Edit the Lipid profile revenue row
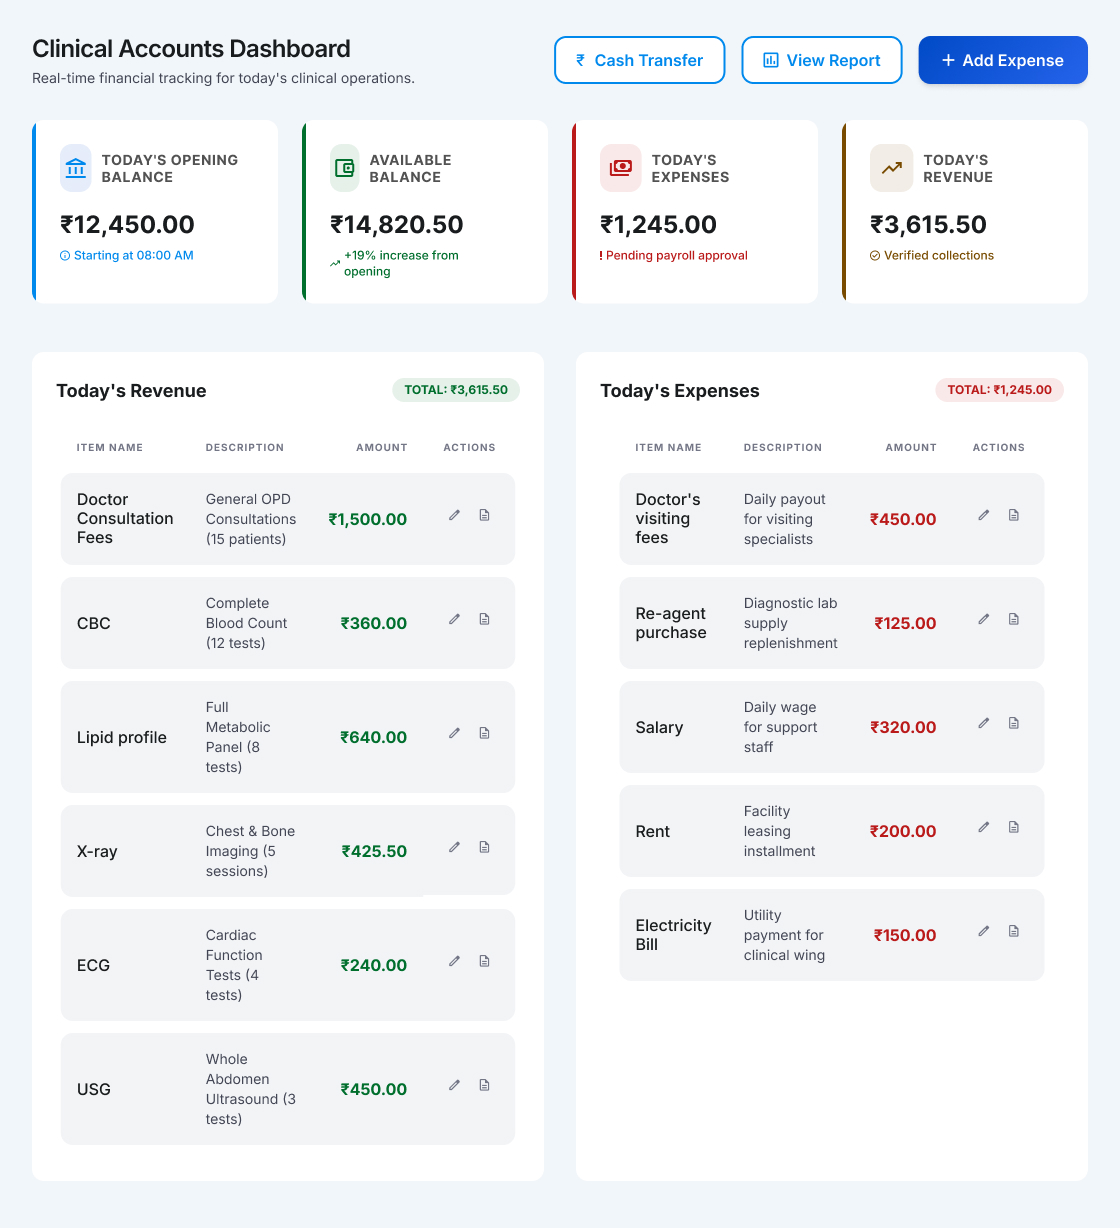This screenshot has width=1120, height=1228. 455,733
